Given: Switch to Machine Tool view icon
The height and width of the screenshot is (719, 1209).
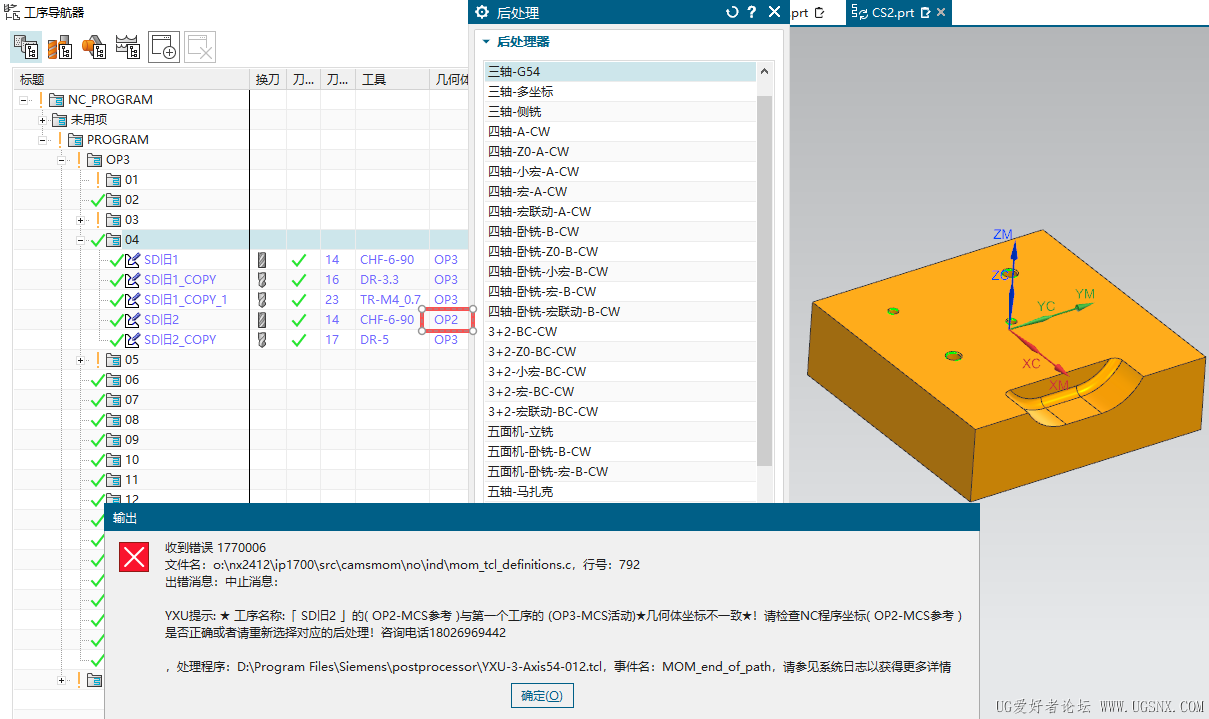Looking at the screenshot, I should 60,46.
